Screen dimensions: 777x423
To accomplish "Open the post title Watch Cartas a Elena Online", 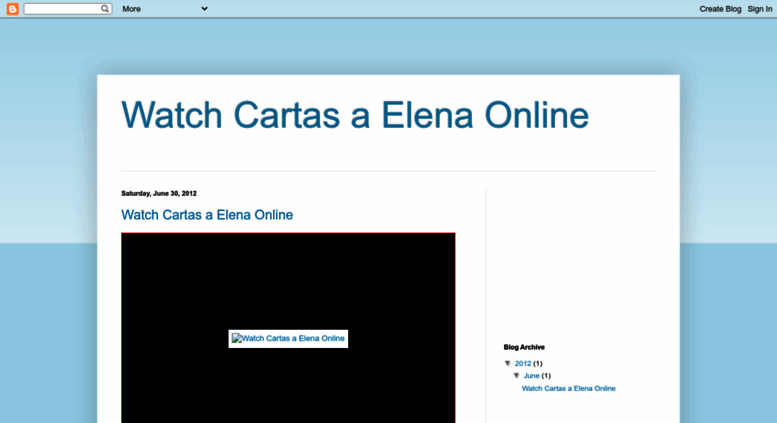I will 207,214.
